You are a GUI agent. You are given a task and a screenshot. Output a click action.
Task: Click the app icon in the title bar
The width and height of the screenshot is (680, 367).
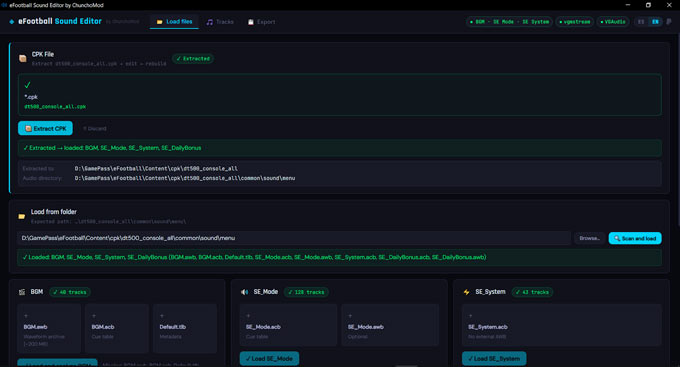[4, 5]
